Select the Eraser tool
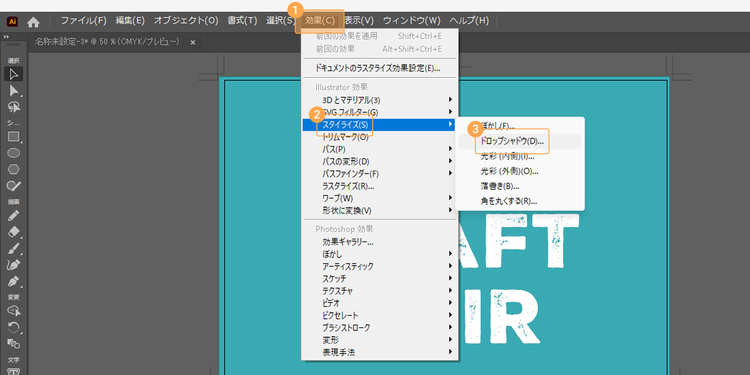The image size is (750, 375). (x=14, y=232)
